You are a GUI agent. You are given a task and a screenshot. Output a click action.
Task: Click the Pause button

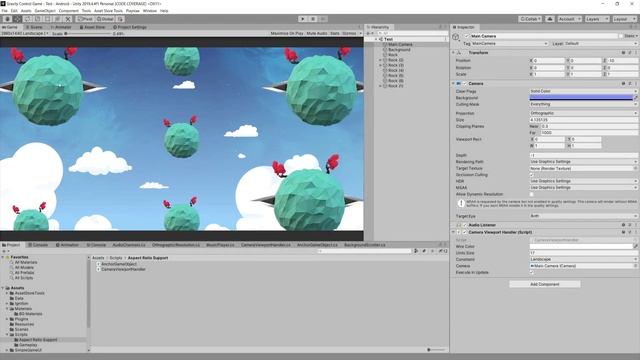click(313, 19)
